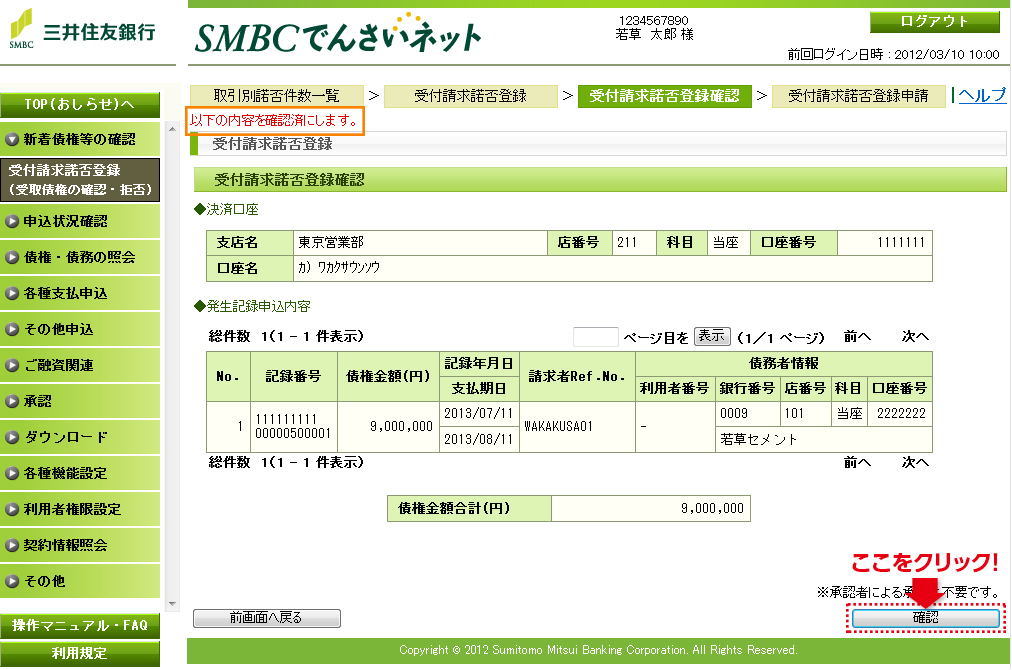The width and height of the screenshot is (1012, 670).
Task: Click arrow icon beside 各種機能設定
Action: pyautogui.click(x=12, y=473)
